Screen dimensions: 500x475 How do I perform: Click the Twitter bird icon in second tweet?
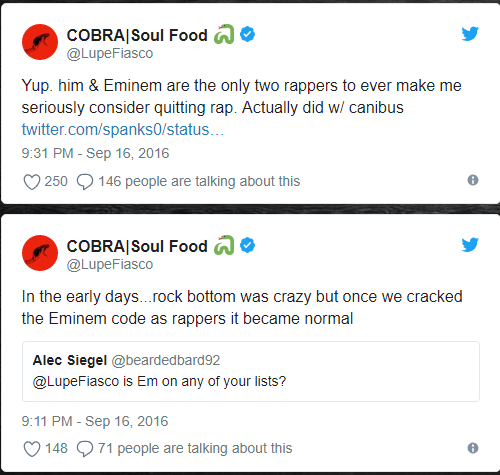[x=470, y=245]
